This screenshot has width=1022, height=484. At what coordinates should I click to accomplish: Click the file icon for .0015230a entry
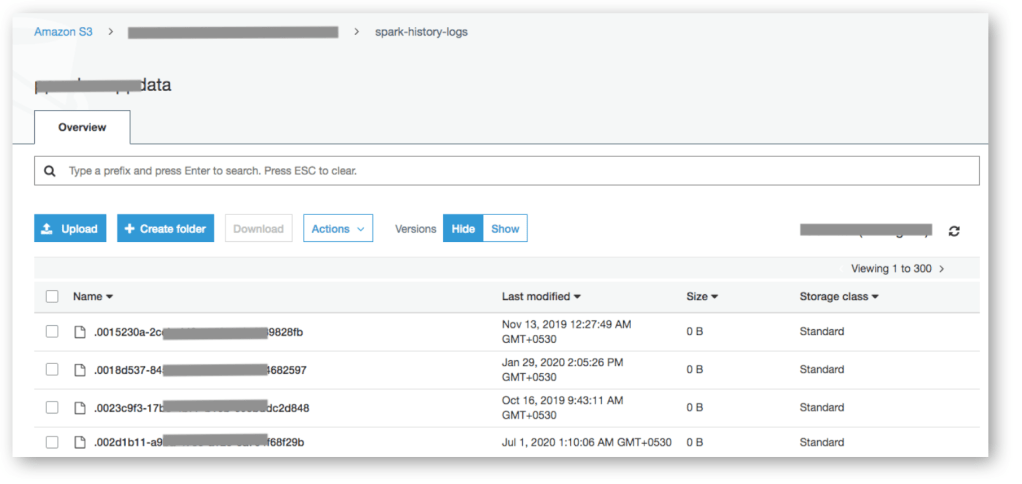tap(80, 332)
